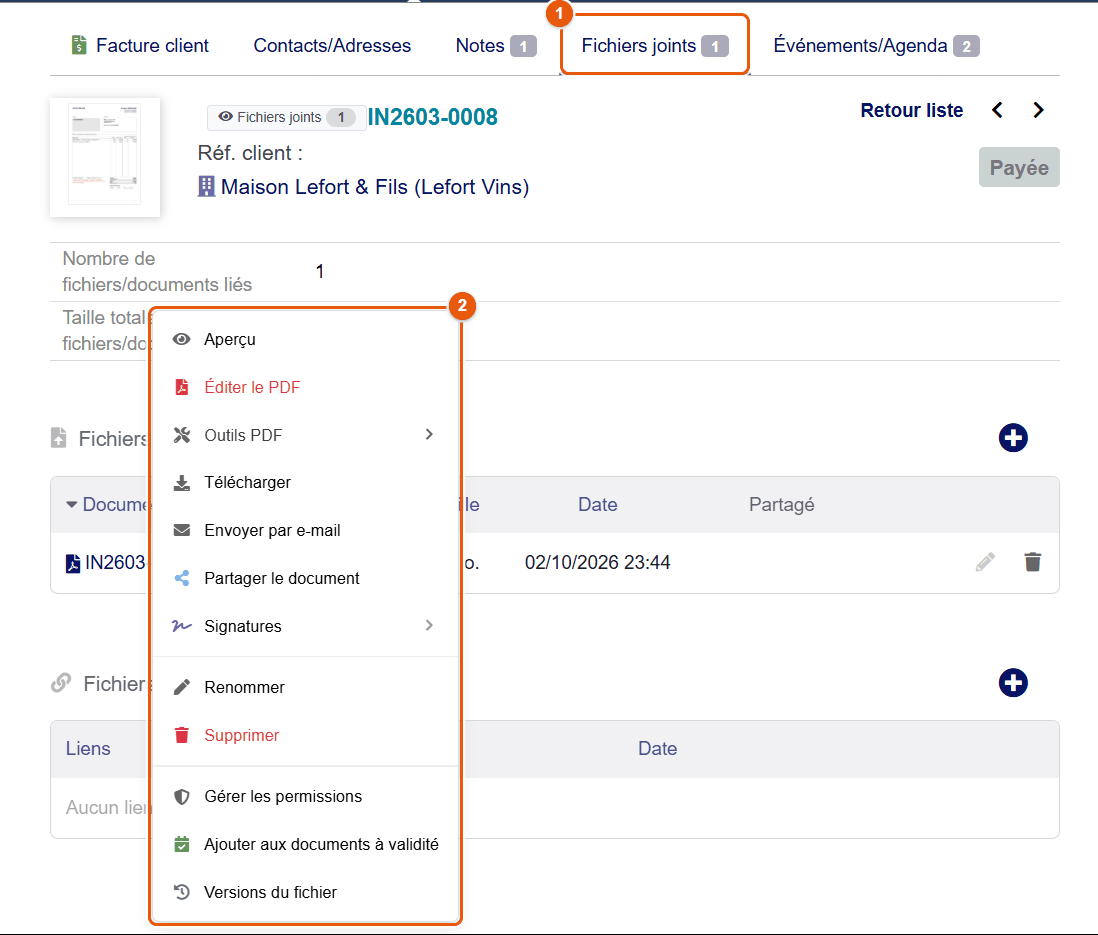Click the Date header in links table
The height and width of the screenshot is (935, 1098).
[657, 748]
